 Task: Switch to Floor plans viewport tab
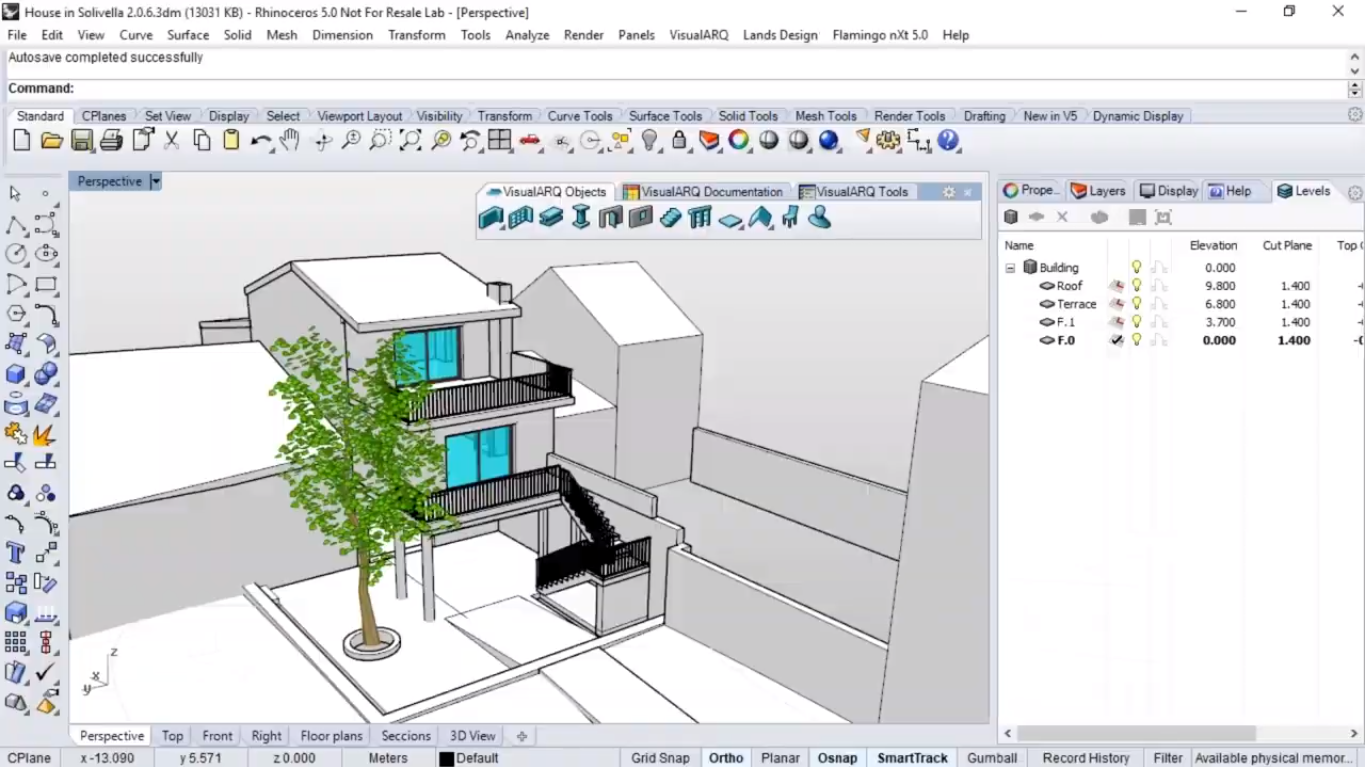332,736
